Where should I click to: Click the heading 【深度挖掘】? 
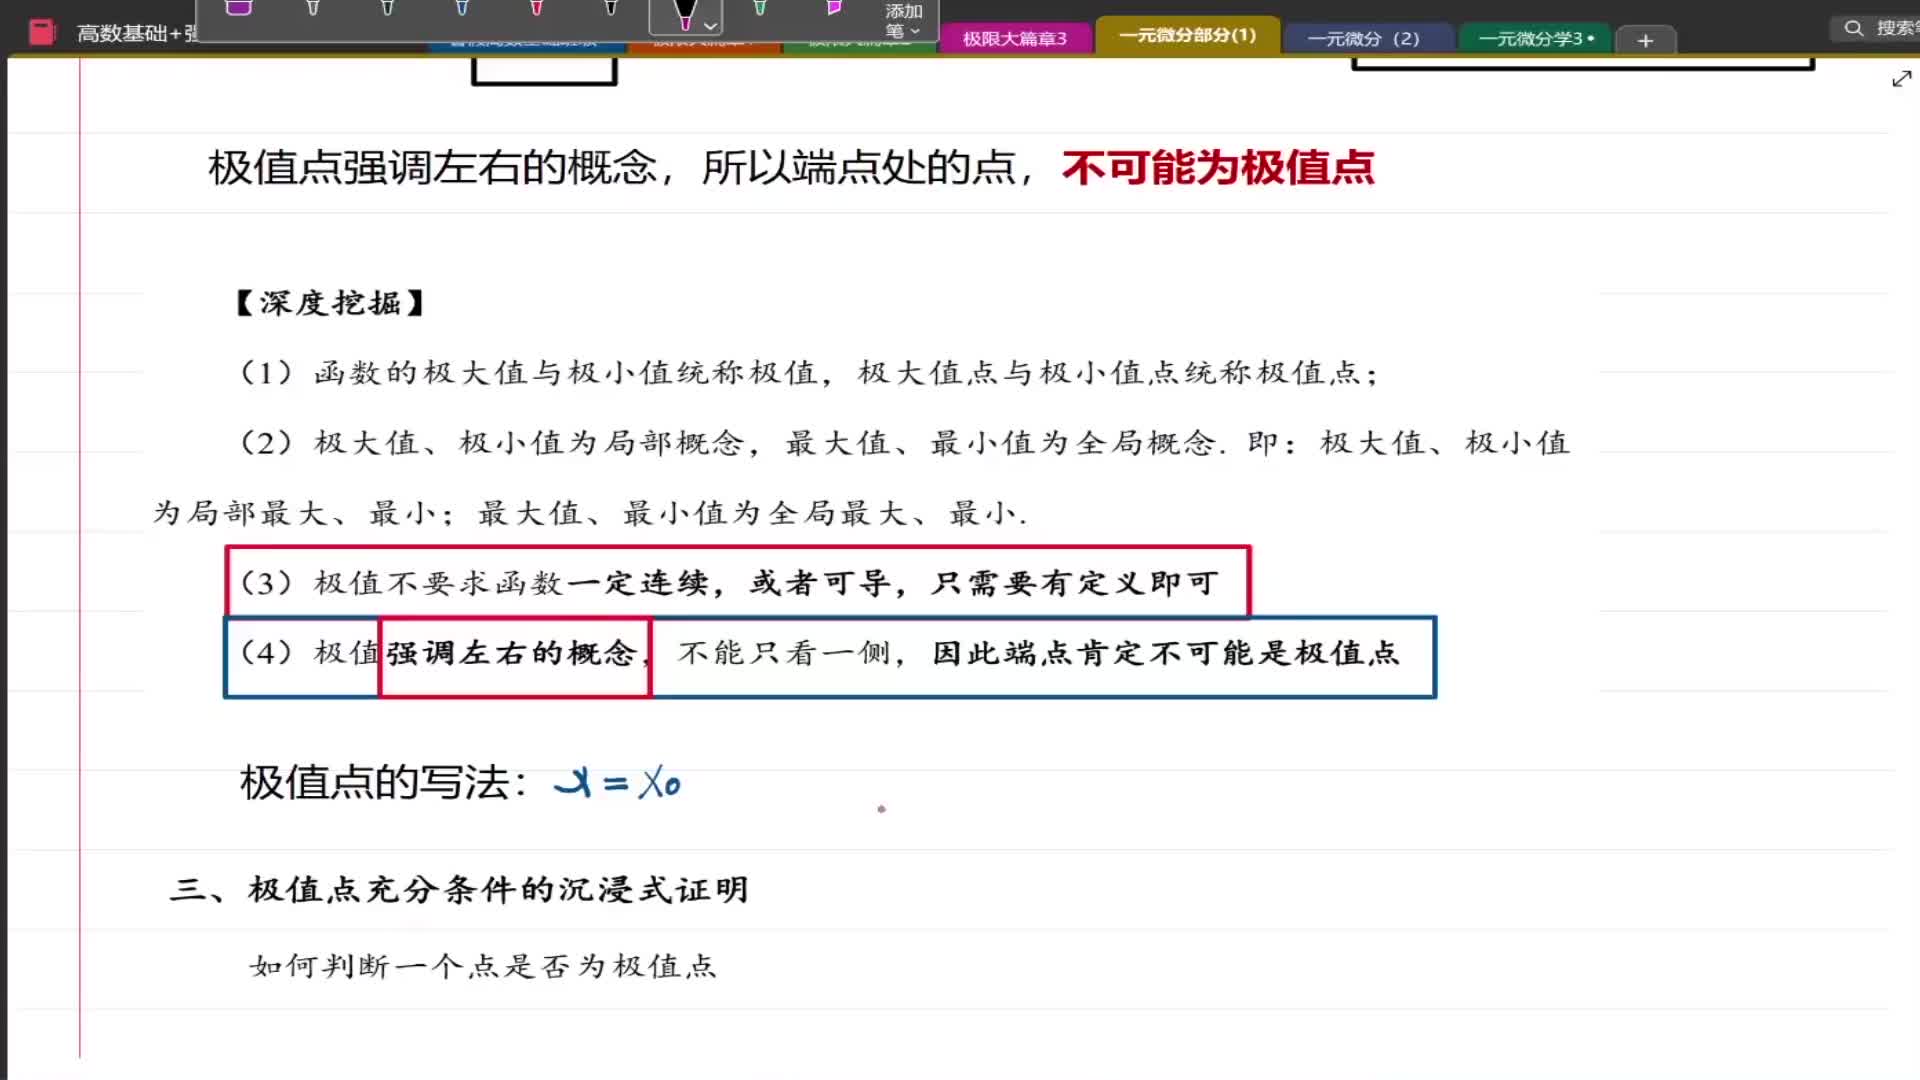(330, 303)
